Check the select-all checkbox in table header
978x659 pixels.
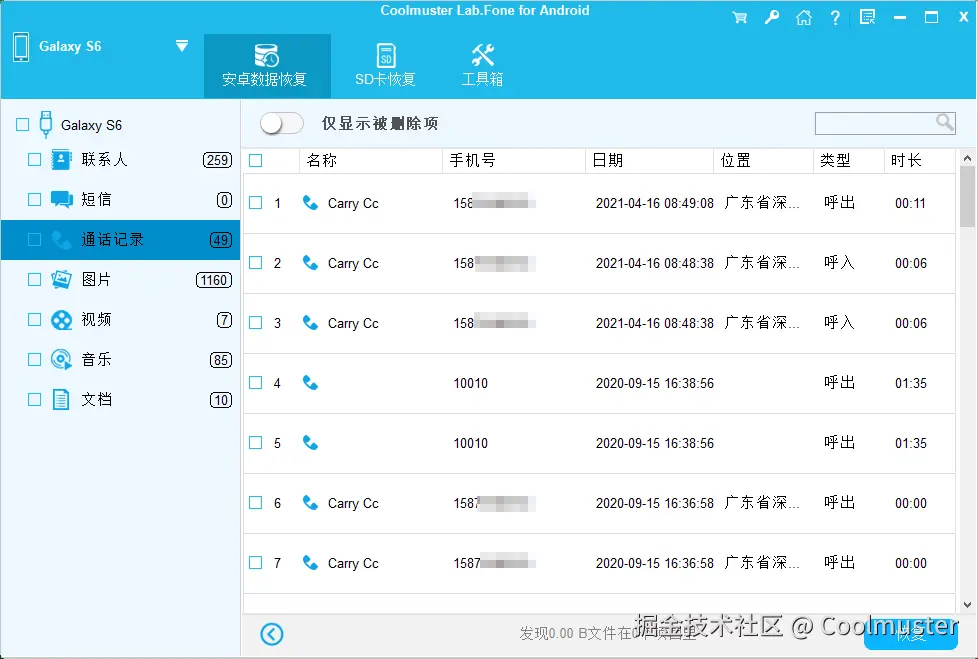click(257, 160)
